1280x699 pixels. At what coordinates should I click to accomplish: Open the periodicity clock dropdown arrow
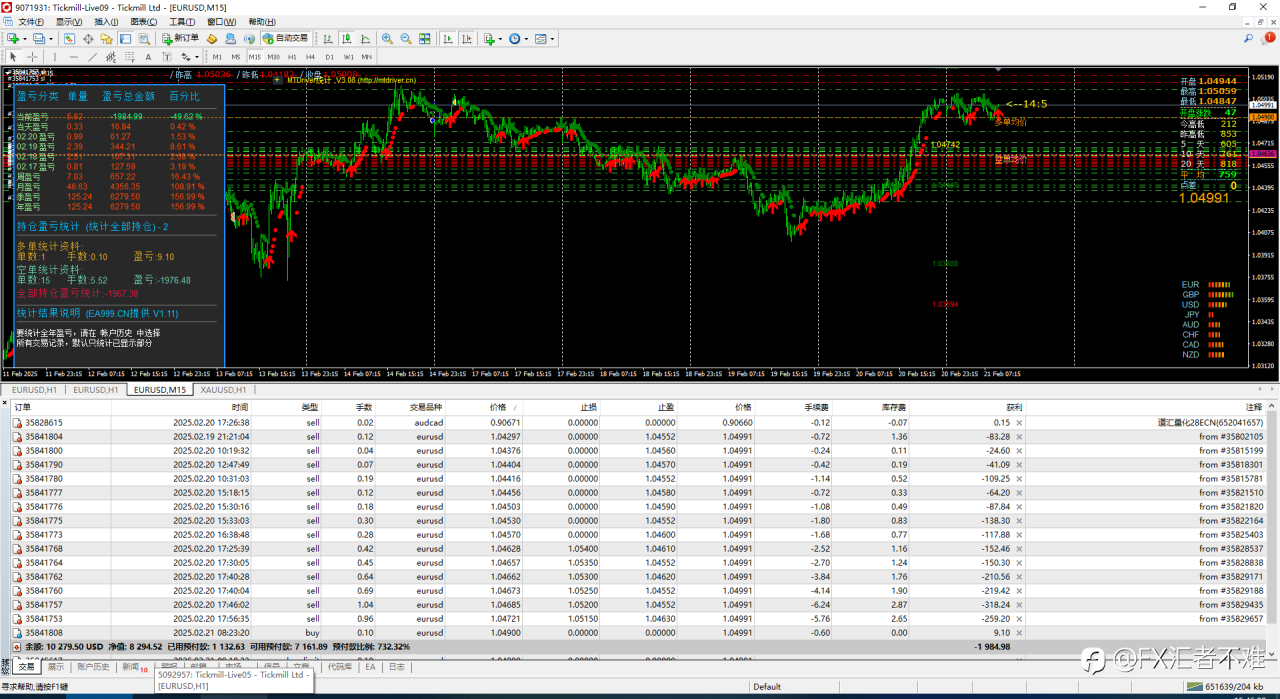526,39
